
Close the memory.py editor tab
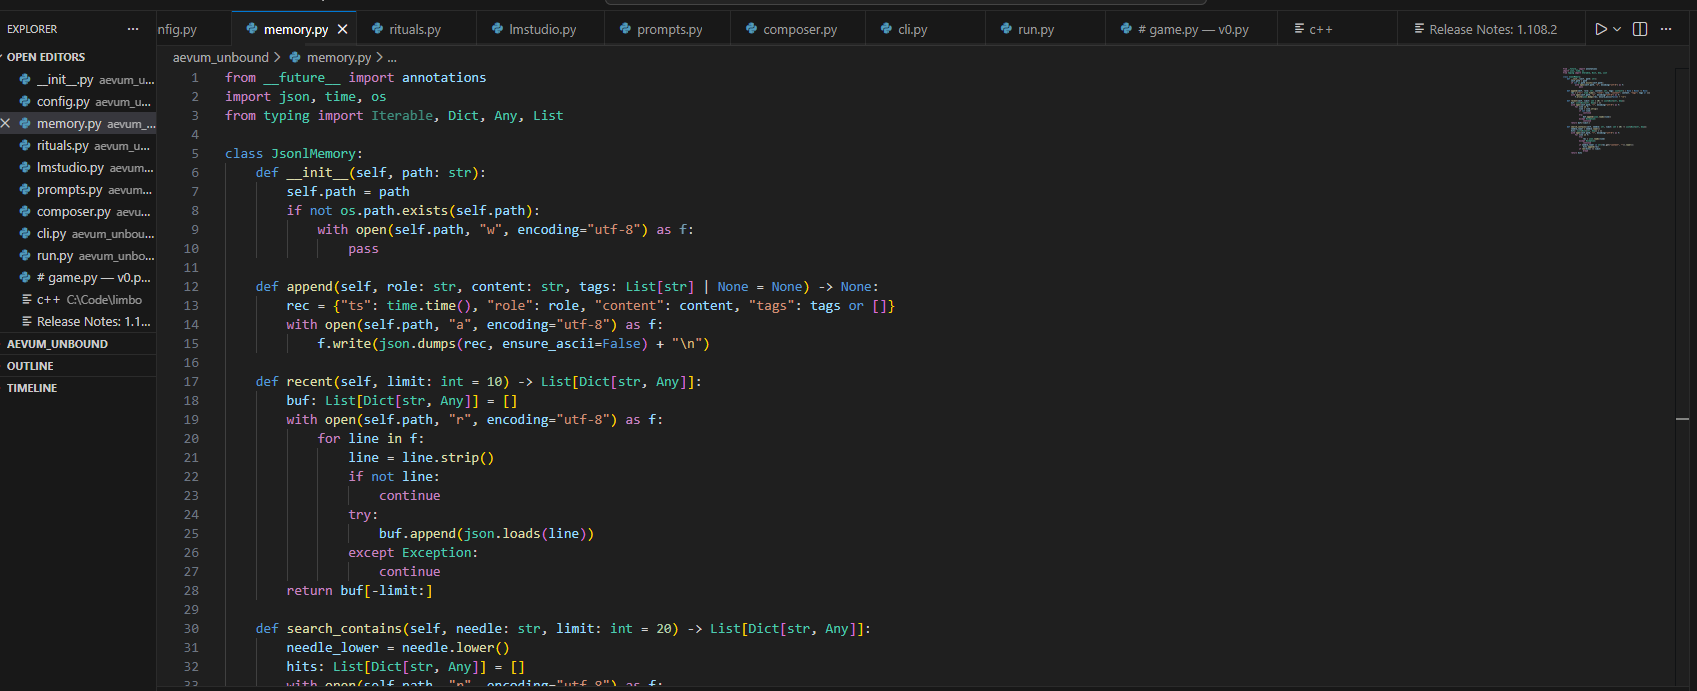pos(343,29)
